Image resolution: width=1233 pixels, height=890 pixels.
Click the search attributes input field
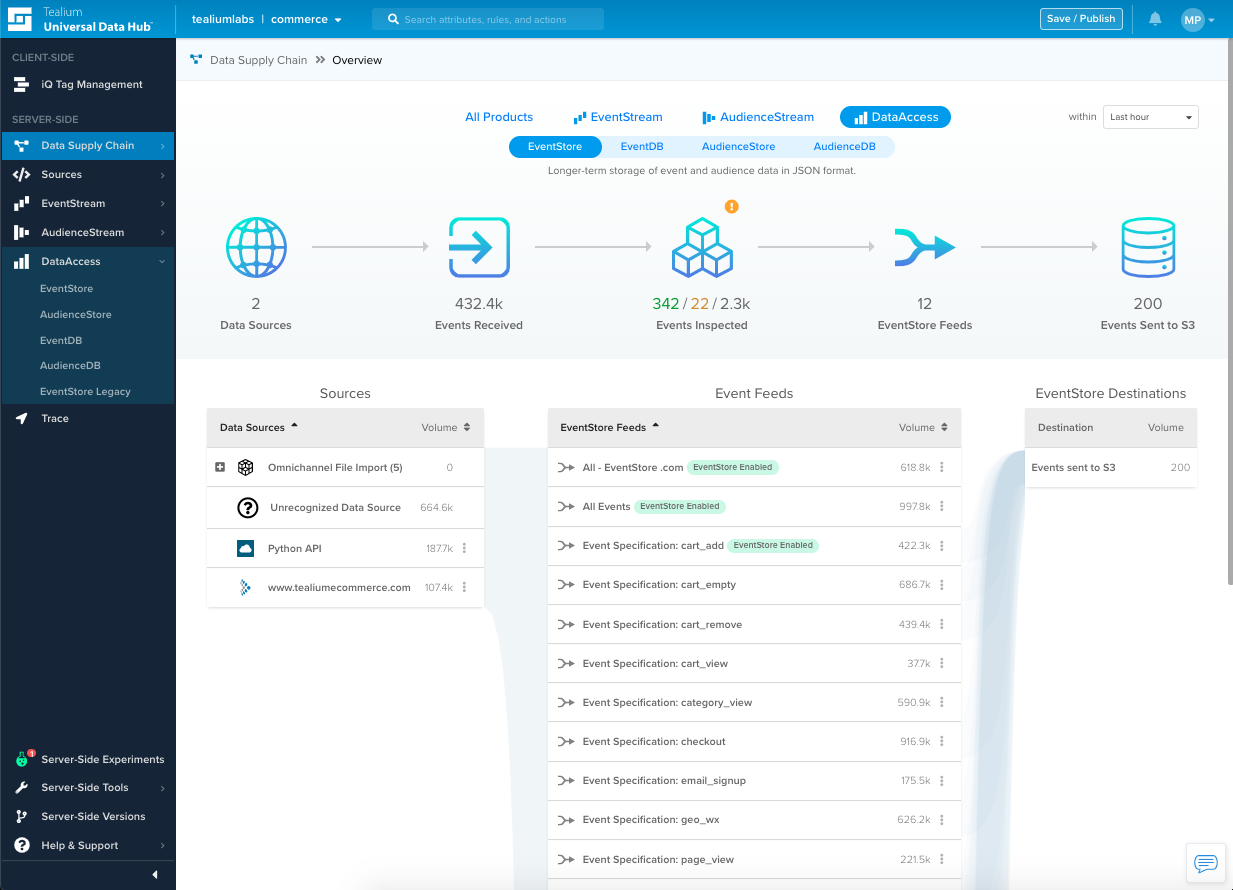[488, 19]
